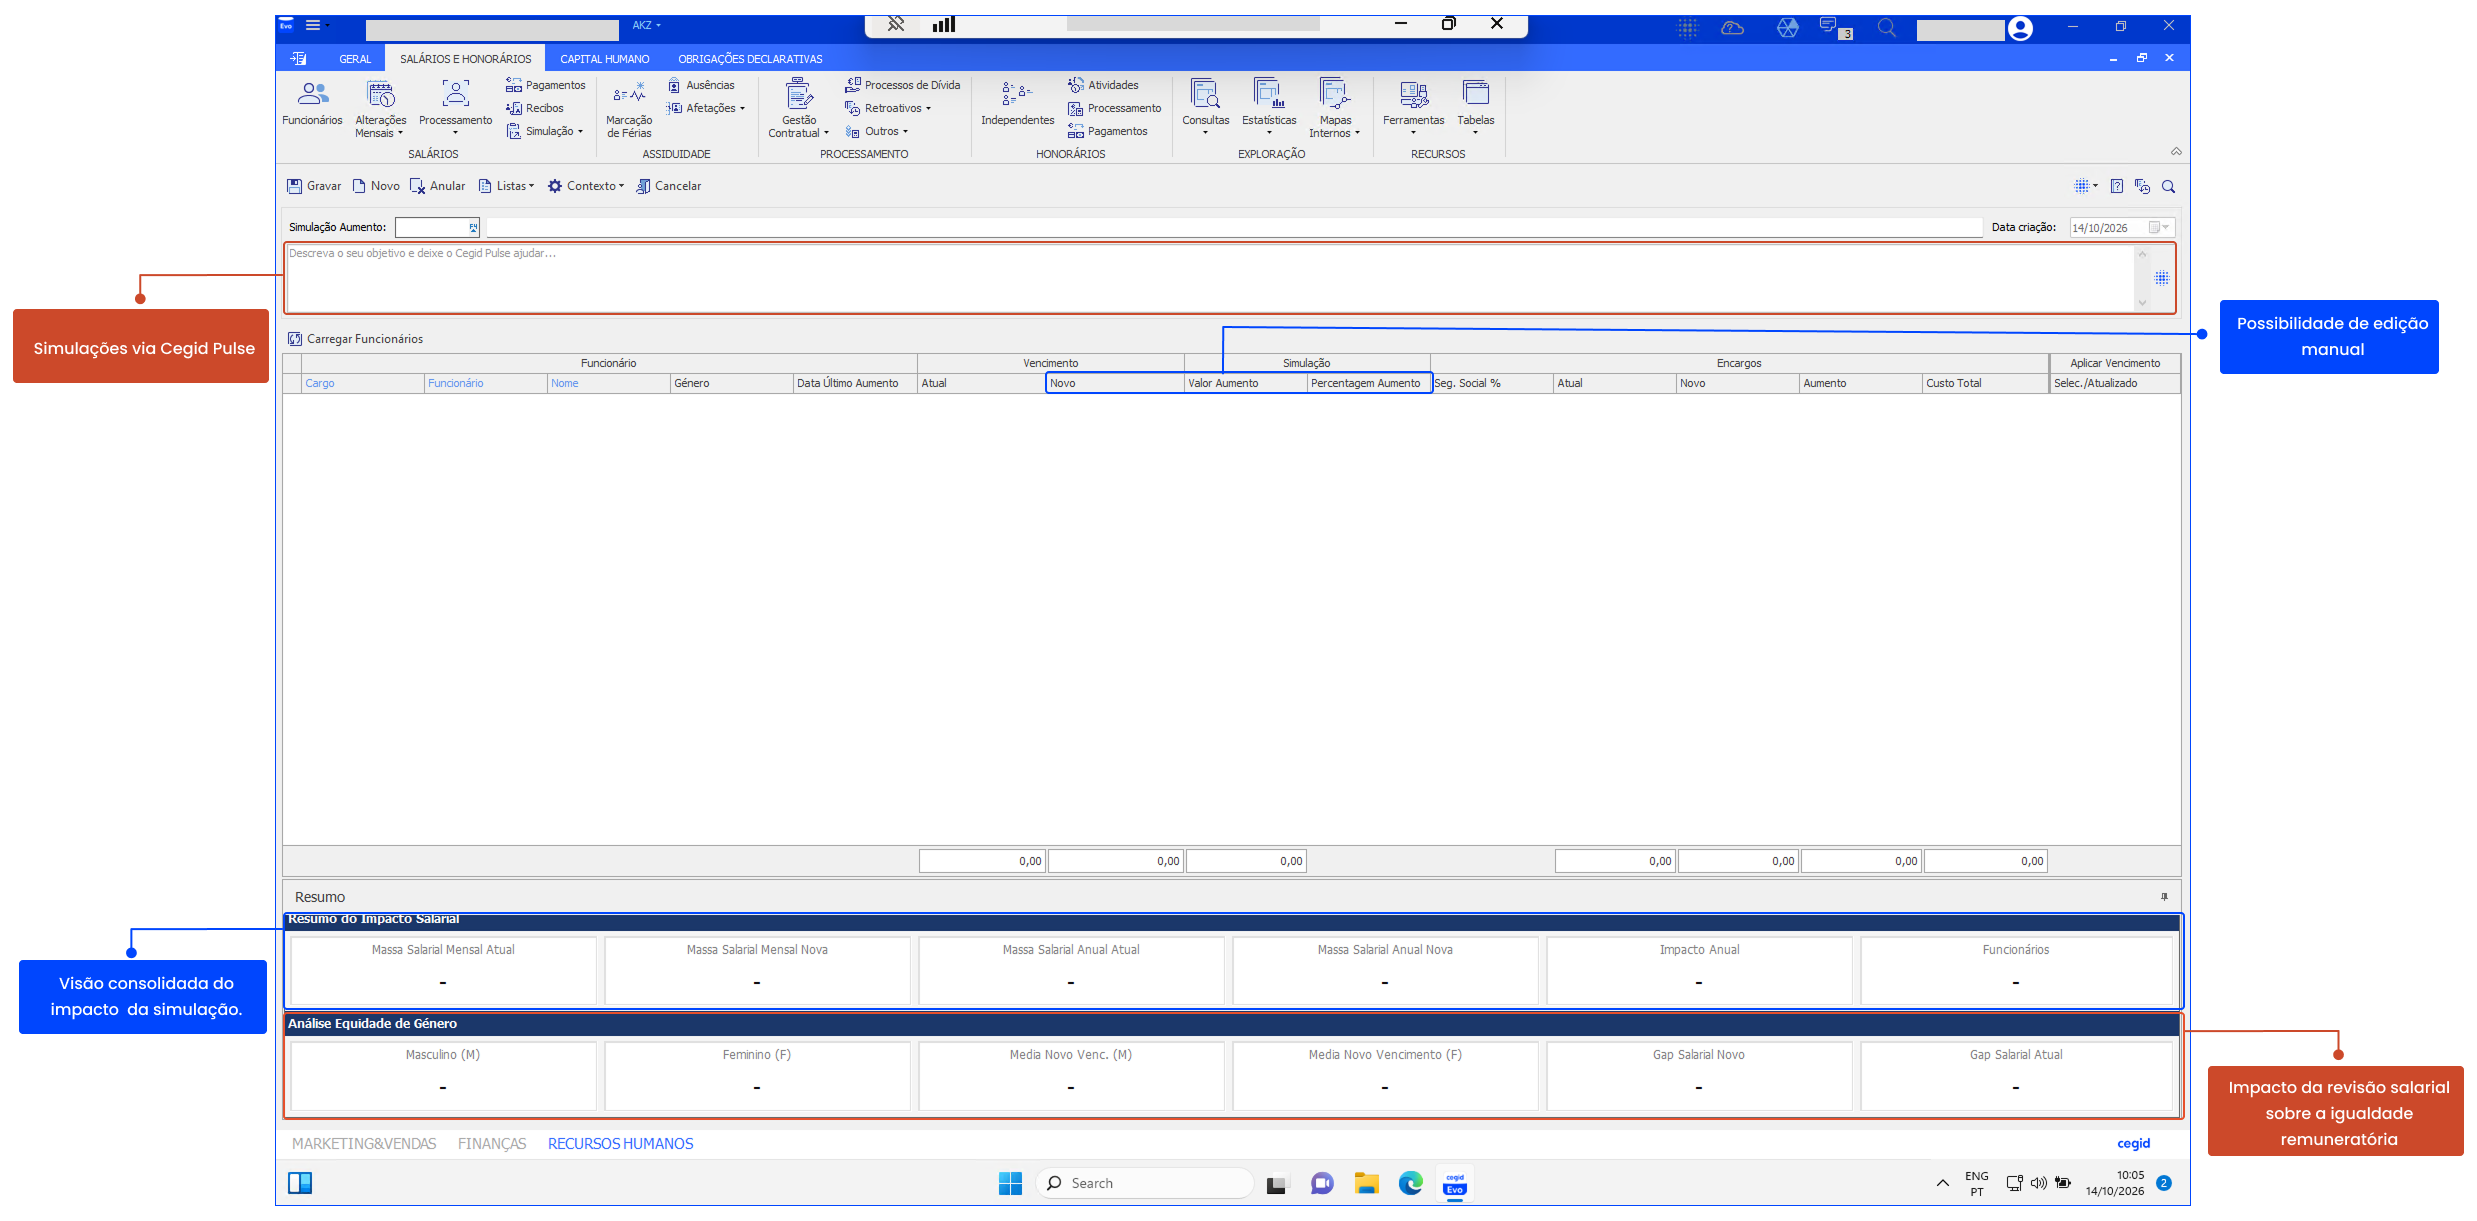Open Mapas Internos icon
This screenshot has width=2477, height=1221.
point(1334,109)
